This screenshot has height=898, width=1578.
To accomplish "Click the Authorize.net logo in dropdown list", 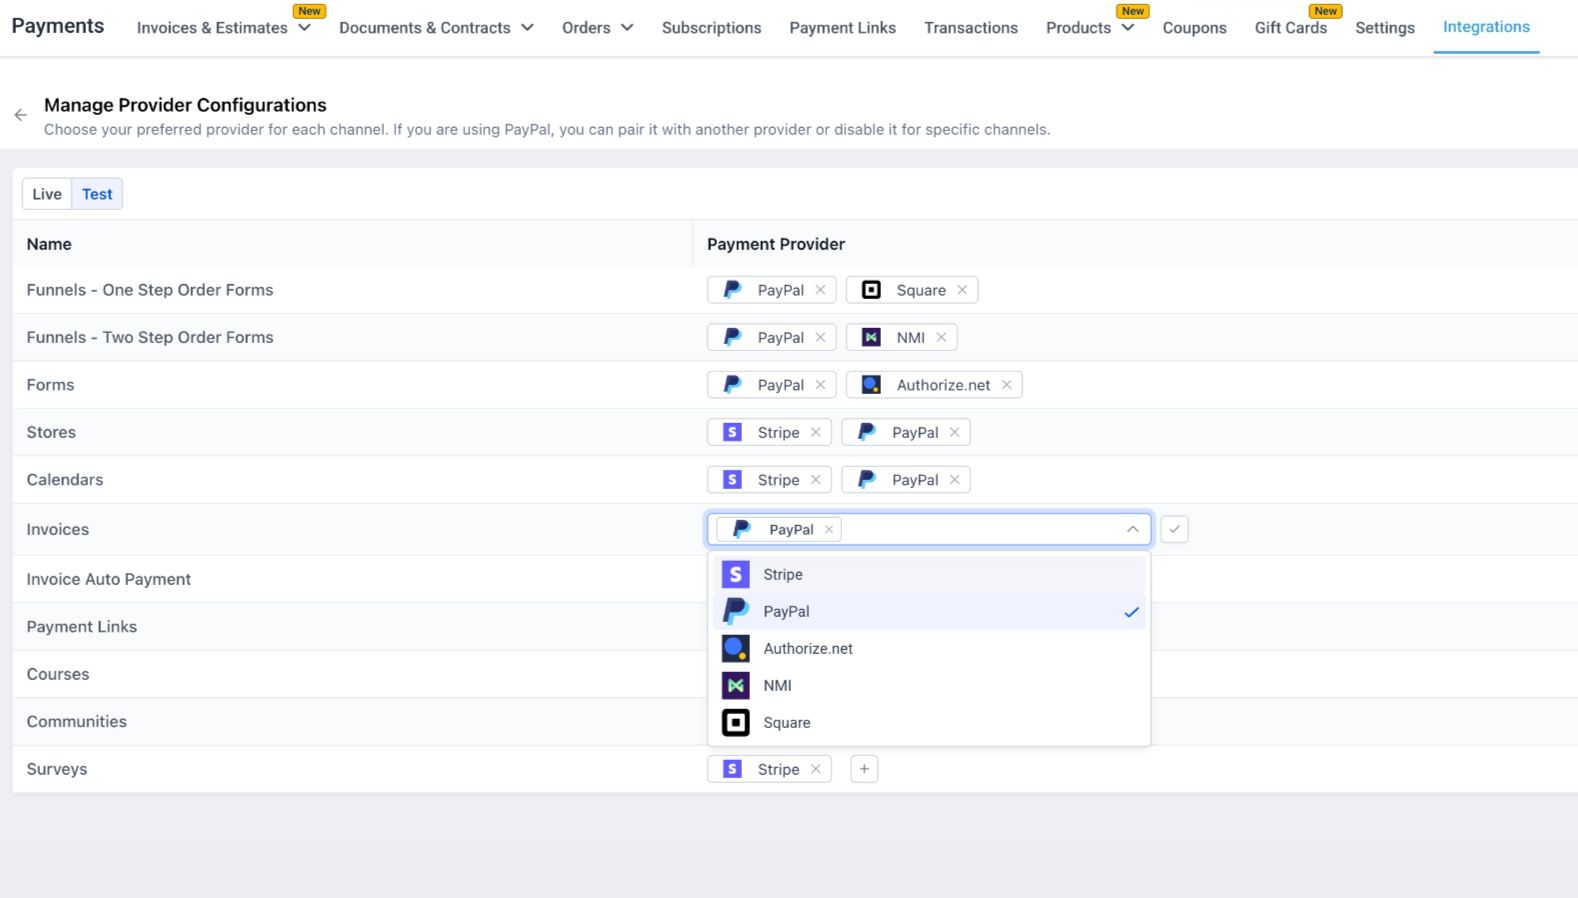I will (x=736, y=648).
